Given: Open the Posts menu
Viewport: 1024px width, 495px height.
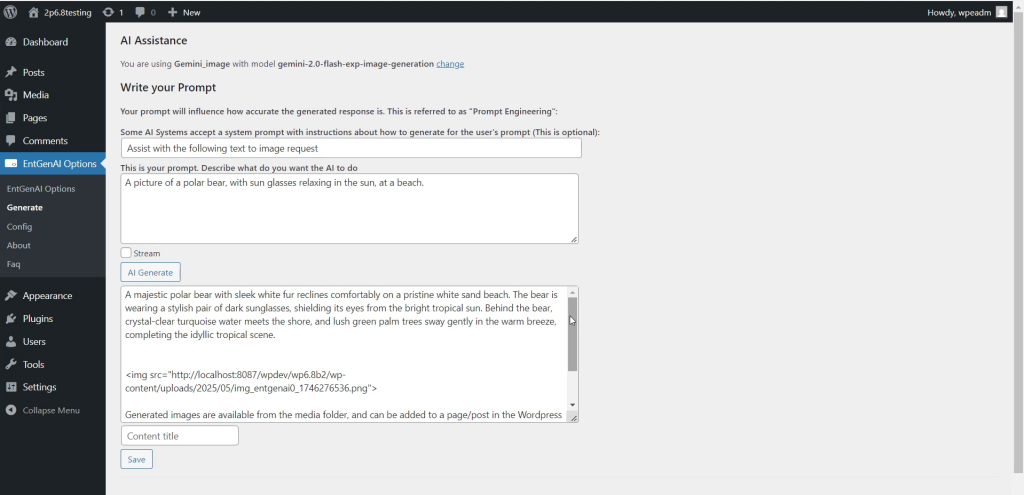Looking at the screenshot, I should [33, 72].
